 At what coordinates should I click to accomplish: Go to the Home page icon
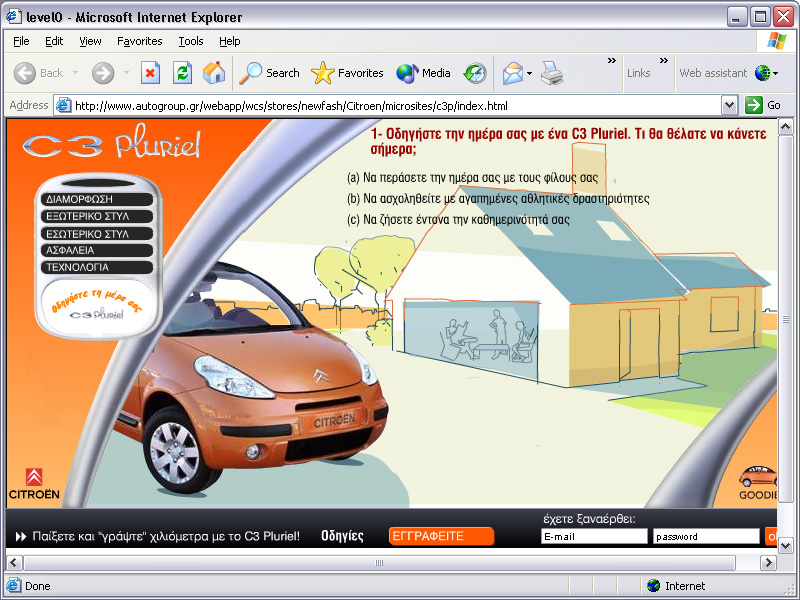(x=214, y=73)
